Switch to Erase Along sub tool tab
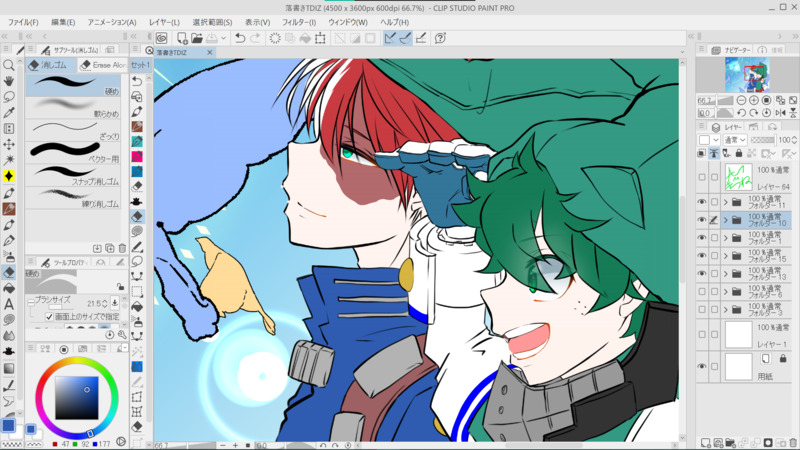Screen dimensions: 800x450 [104, 65]
